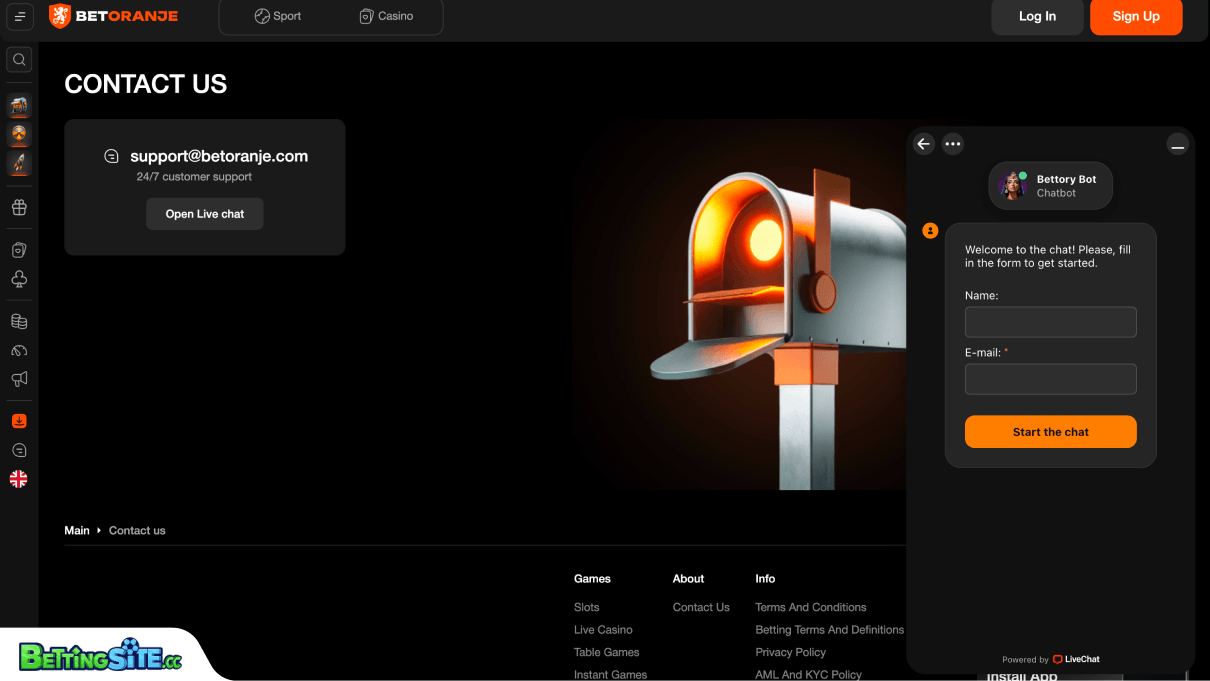The width and height of the screenshot is (1210, 681).
Task: Focus the Name input field
Action: [x=1050, y=322]
